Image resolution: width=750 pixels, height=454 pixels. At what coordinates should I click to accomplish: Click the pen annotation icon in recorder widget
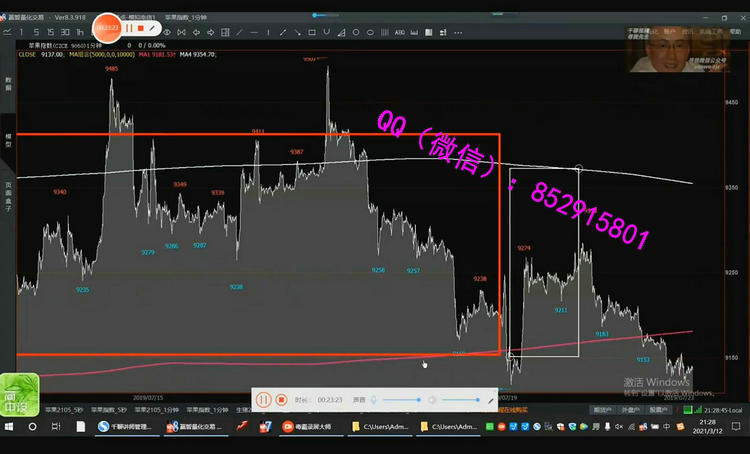coord(153,29)
